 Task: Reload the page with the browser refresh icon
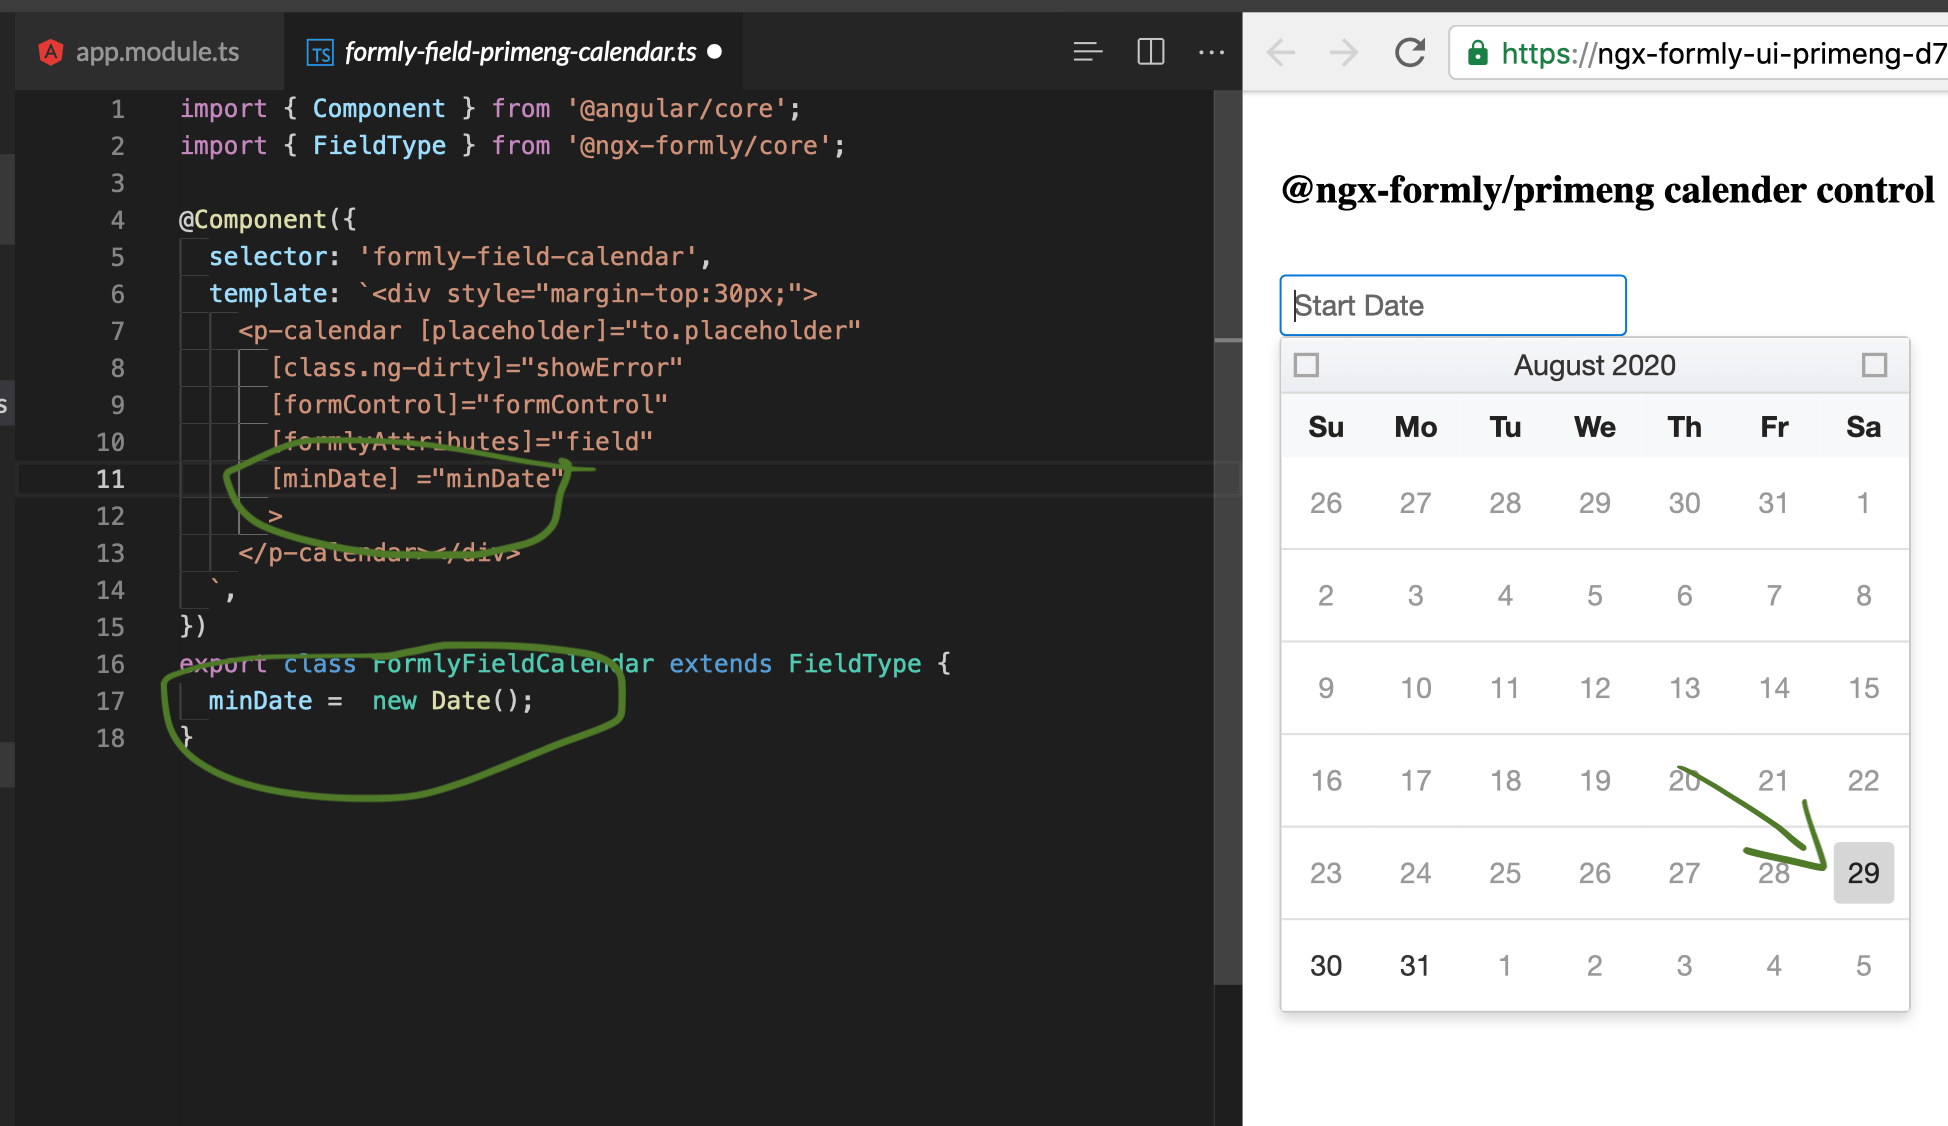coord(1410,53)
